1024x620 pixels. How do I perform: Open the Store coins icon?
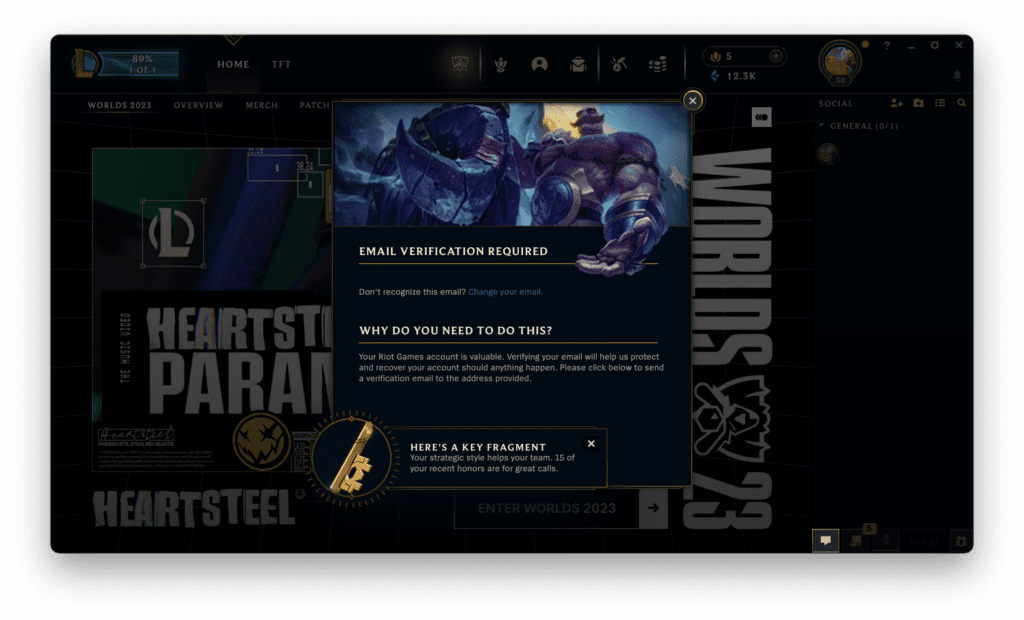click(x=658, y=64)
